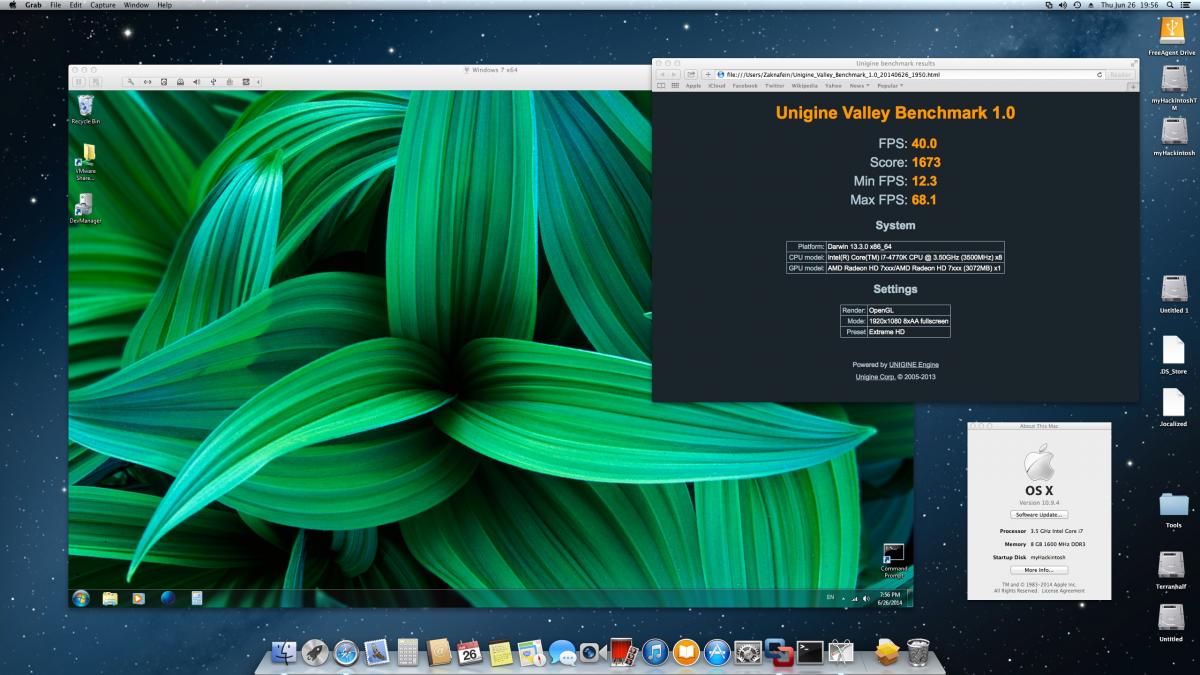The height and width of the screenshot is (675, 1200).
Task: Open VMware Shared Folders desktop shortcut
Action: pyautogui.click(x=86, y=161)
